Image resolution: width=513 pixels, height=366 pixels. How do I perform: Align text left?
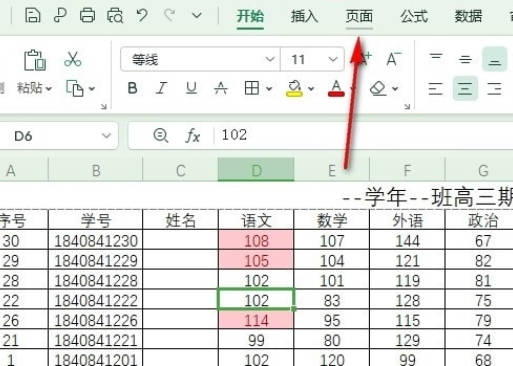436,89
